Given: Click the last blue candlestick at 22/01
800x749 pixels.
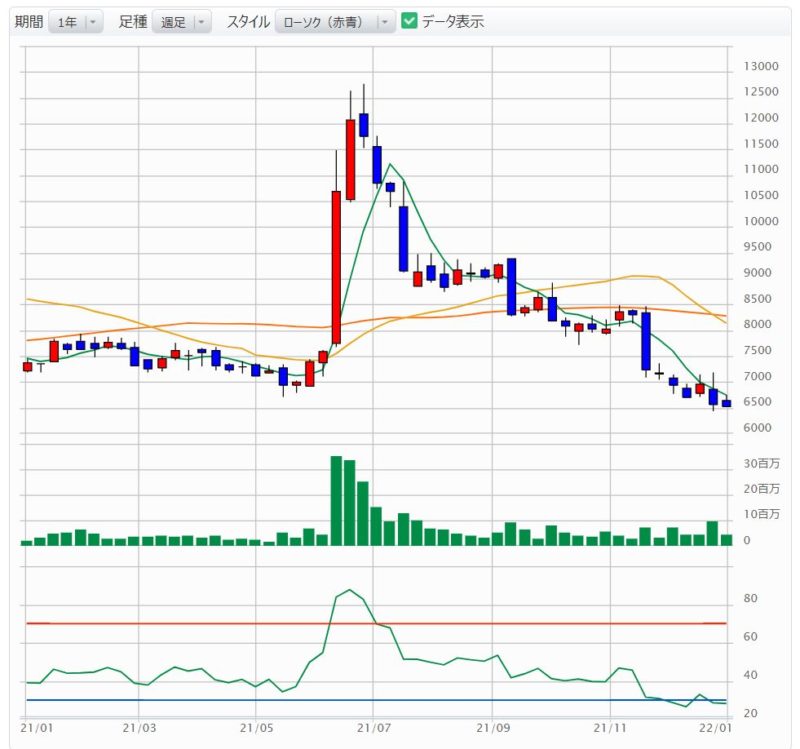Looking at the screenshot, I should point(727,403).
